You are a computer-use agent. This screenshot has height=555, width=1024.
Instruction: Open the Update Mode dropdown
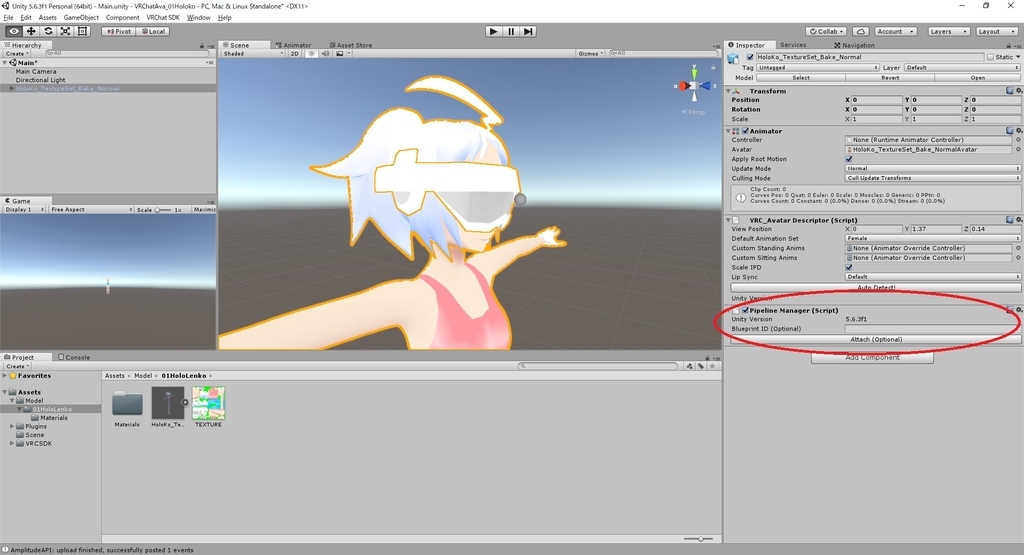[x=932, y=168]
